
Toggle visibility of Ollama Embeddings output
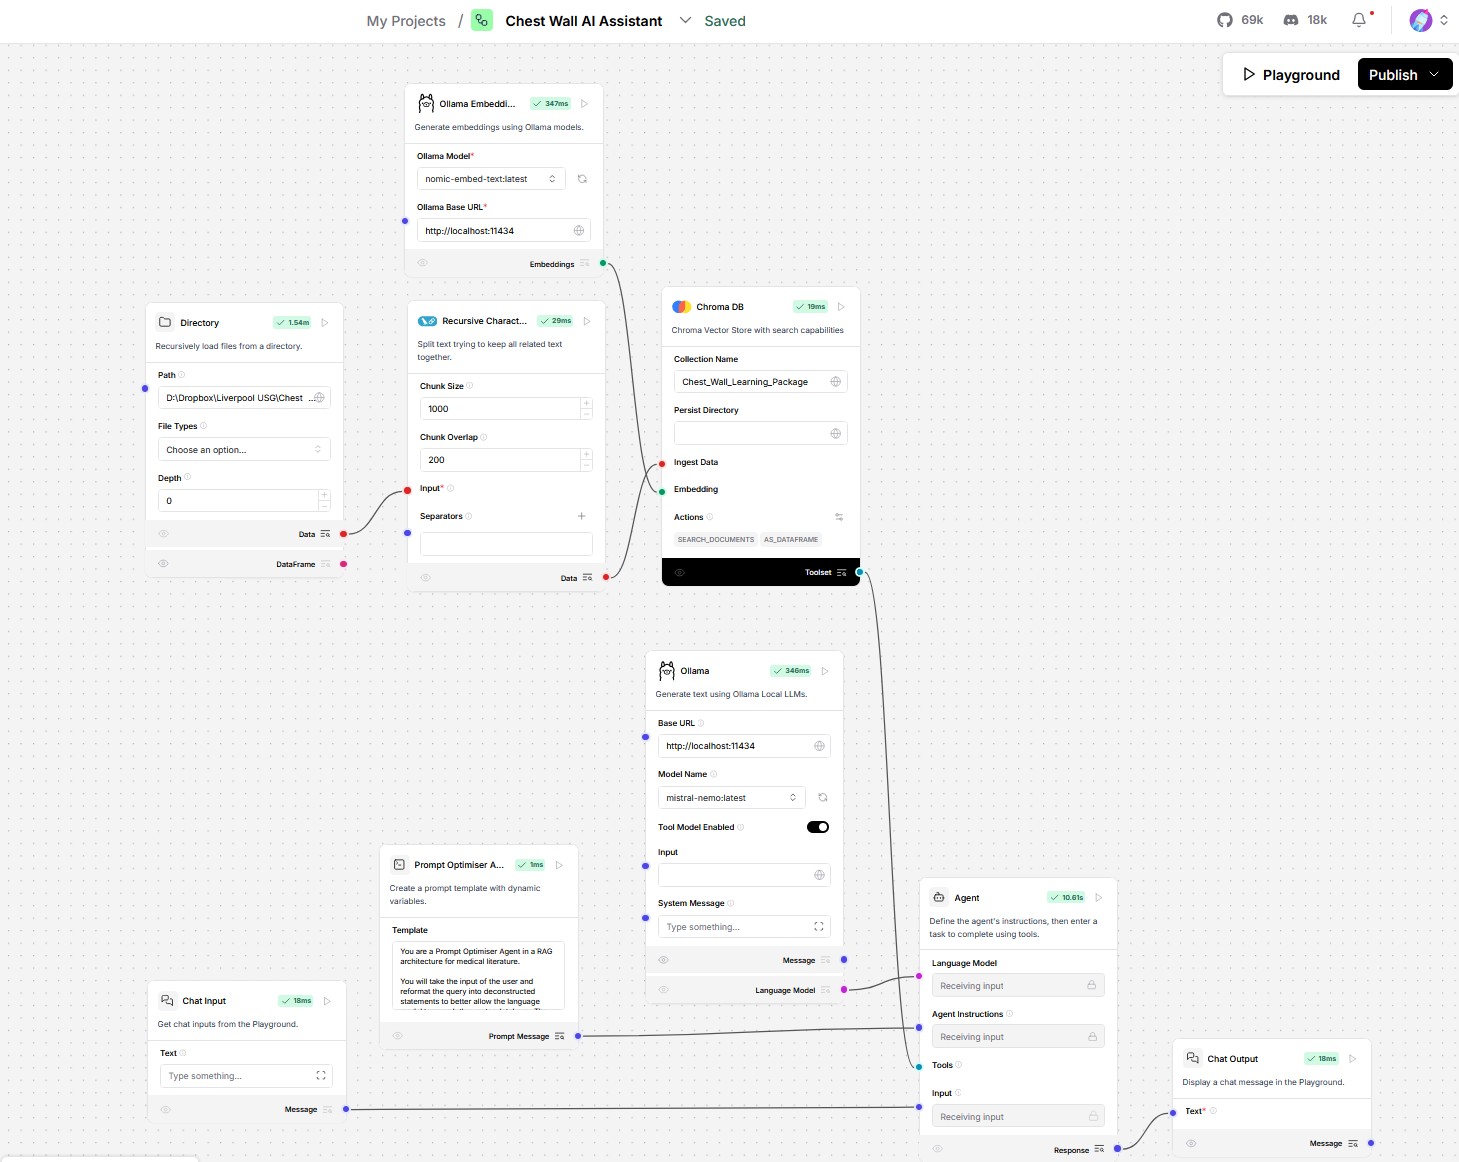pyautogui.click(x=423, y=264)
